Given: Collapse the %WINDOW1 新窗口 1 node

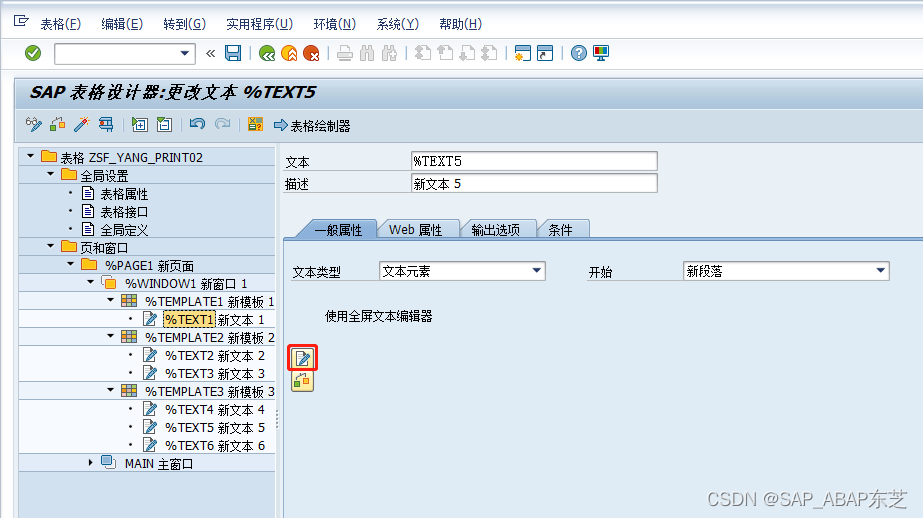Looking at the screenshot, I should click(x=91, y=282).
